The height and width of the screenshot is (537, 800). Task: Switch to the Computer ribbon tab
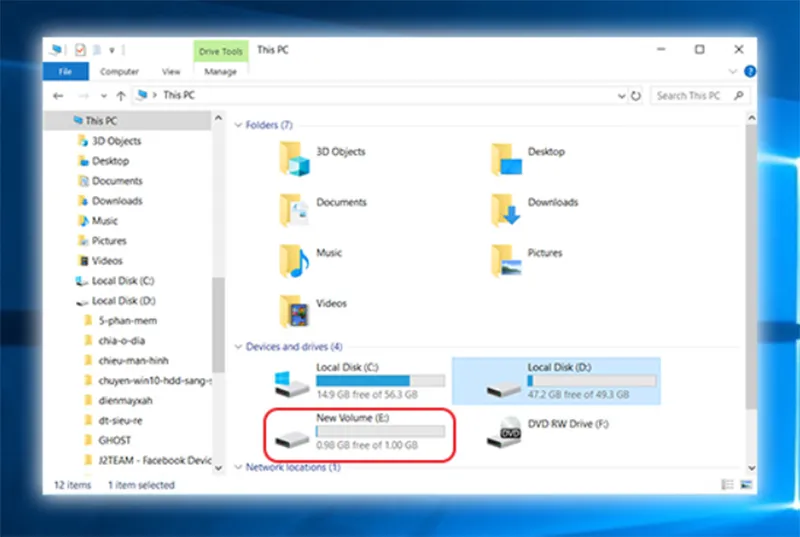(119, 71)
